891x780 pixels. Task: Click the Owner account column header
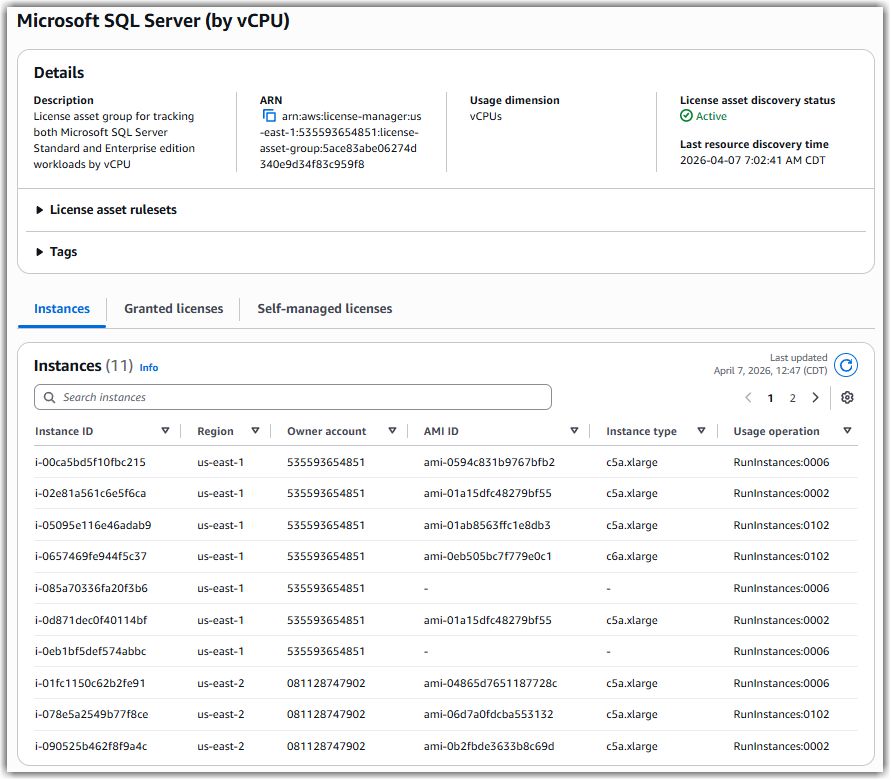326,431
